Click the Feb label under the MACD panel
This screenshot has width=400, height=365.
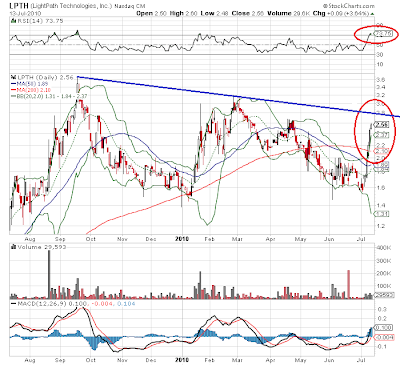coord(209,360)
